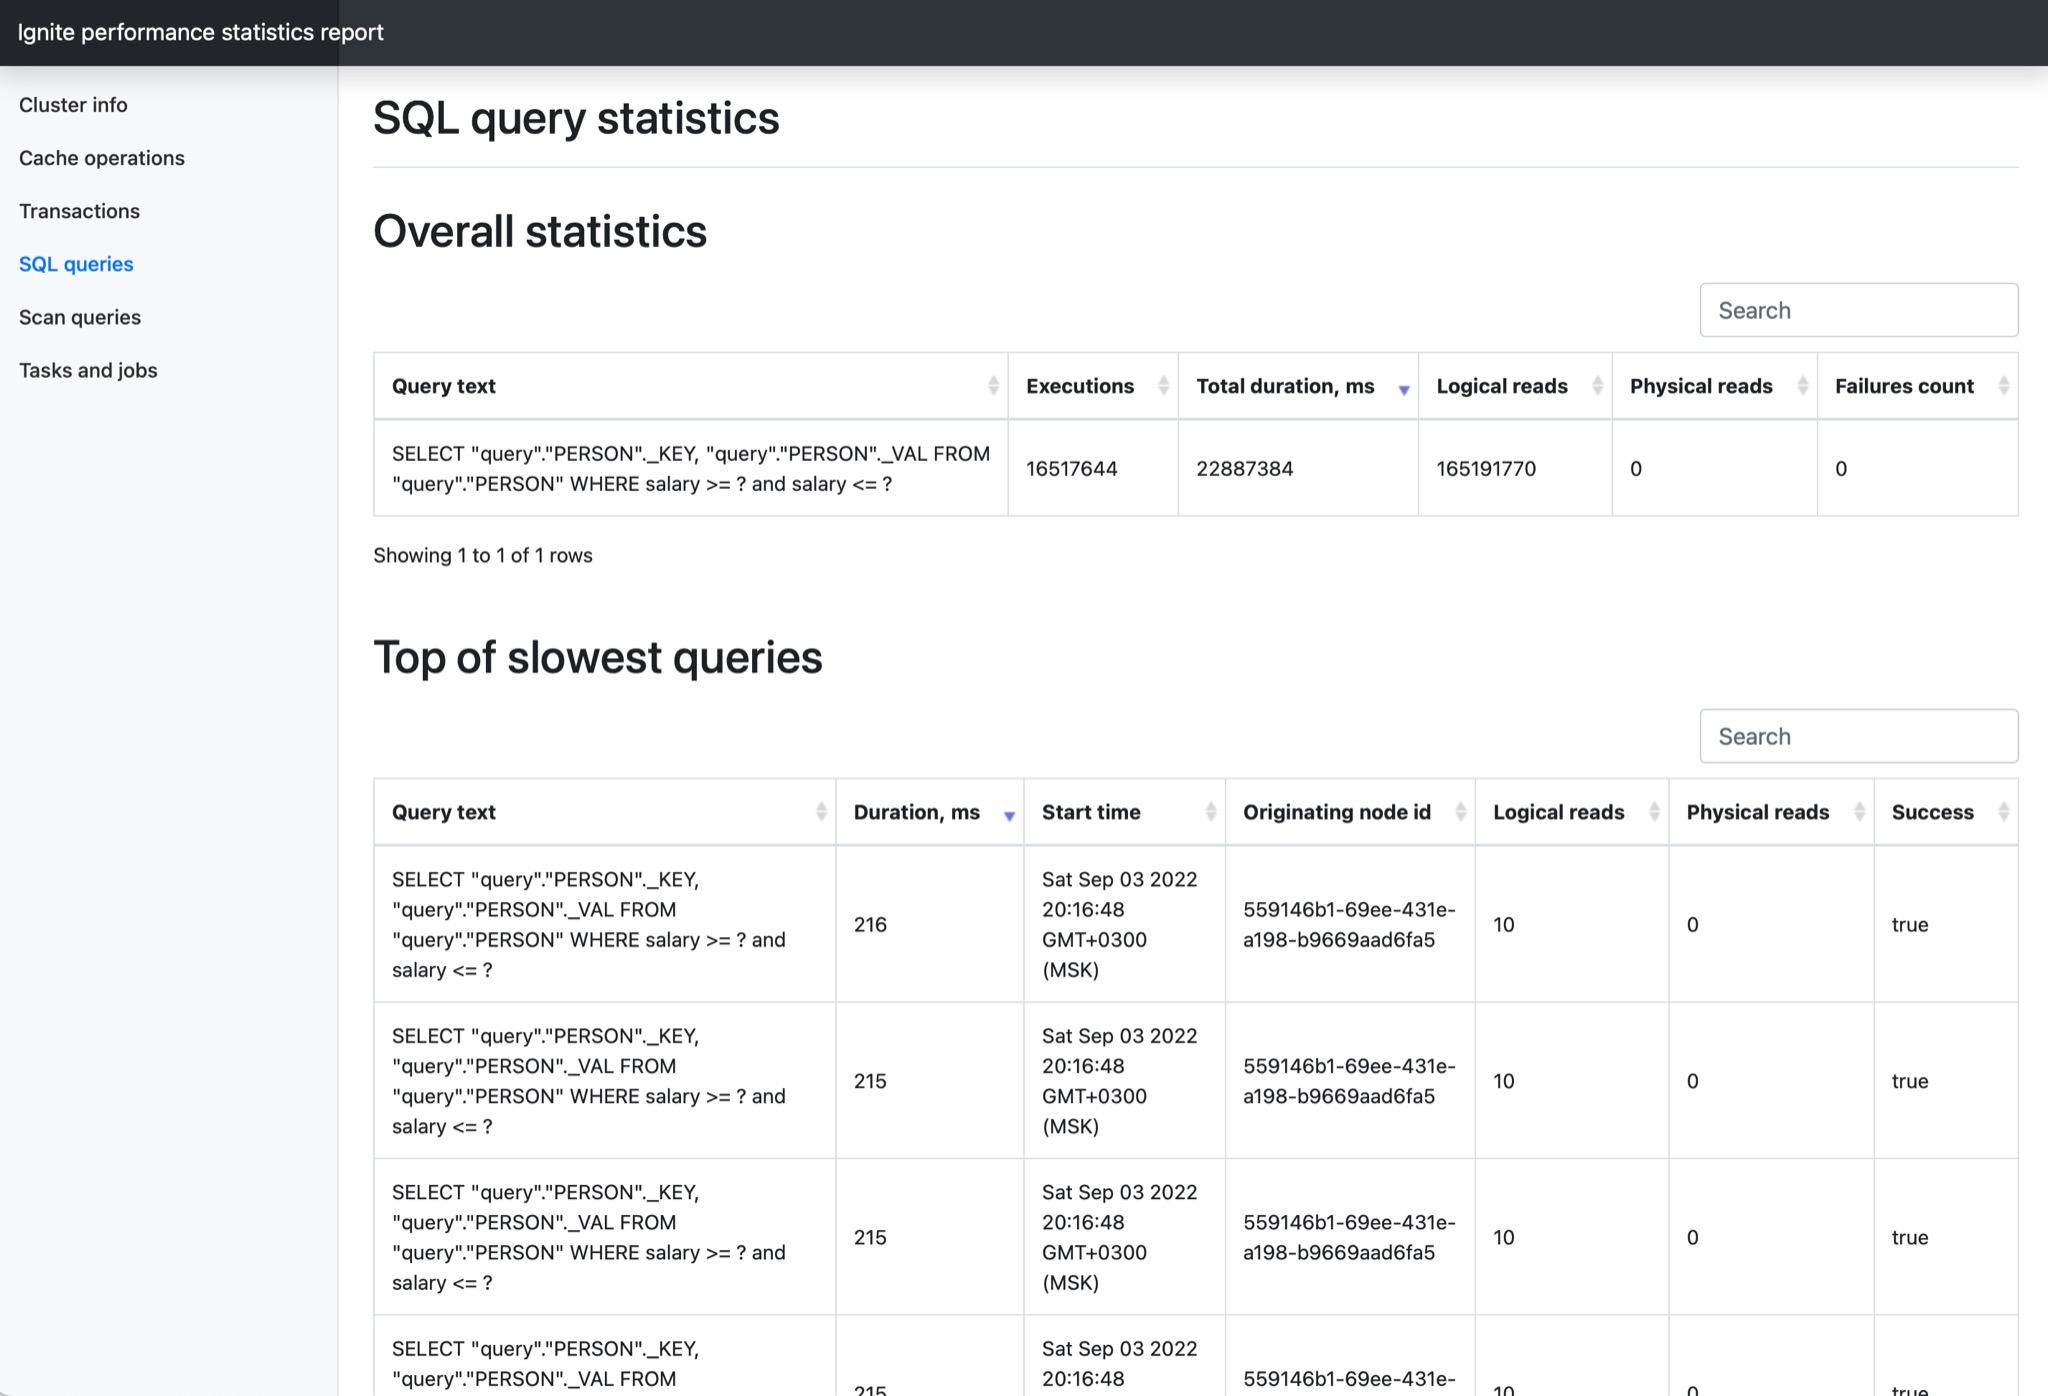The width and height of the screenshot is (2048, 1396).
Task: Toggle sort direction on Total duration column
Action: tap(1405, 388)
